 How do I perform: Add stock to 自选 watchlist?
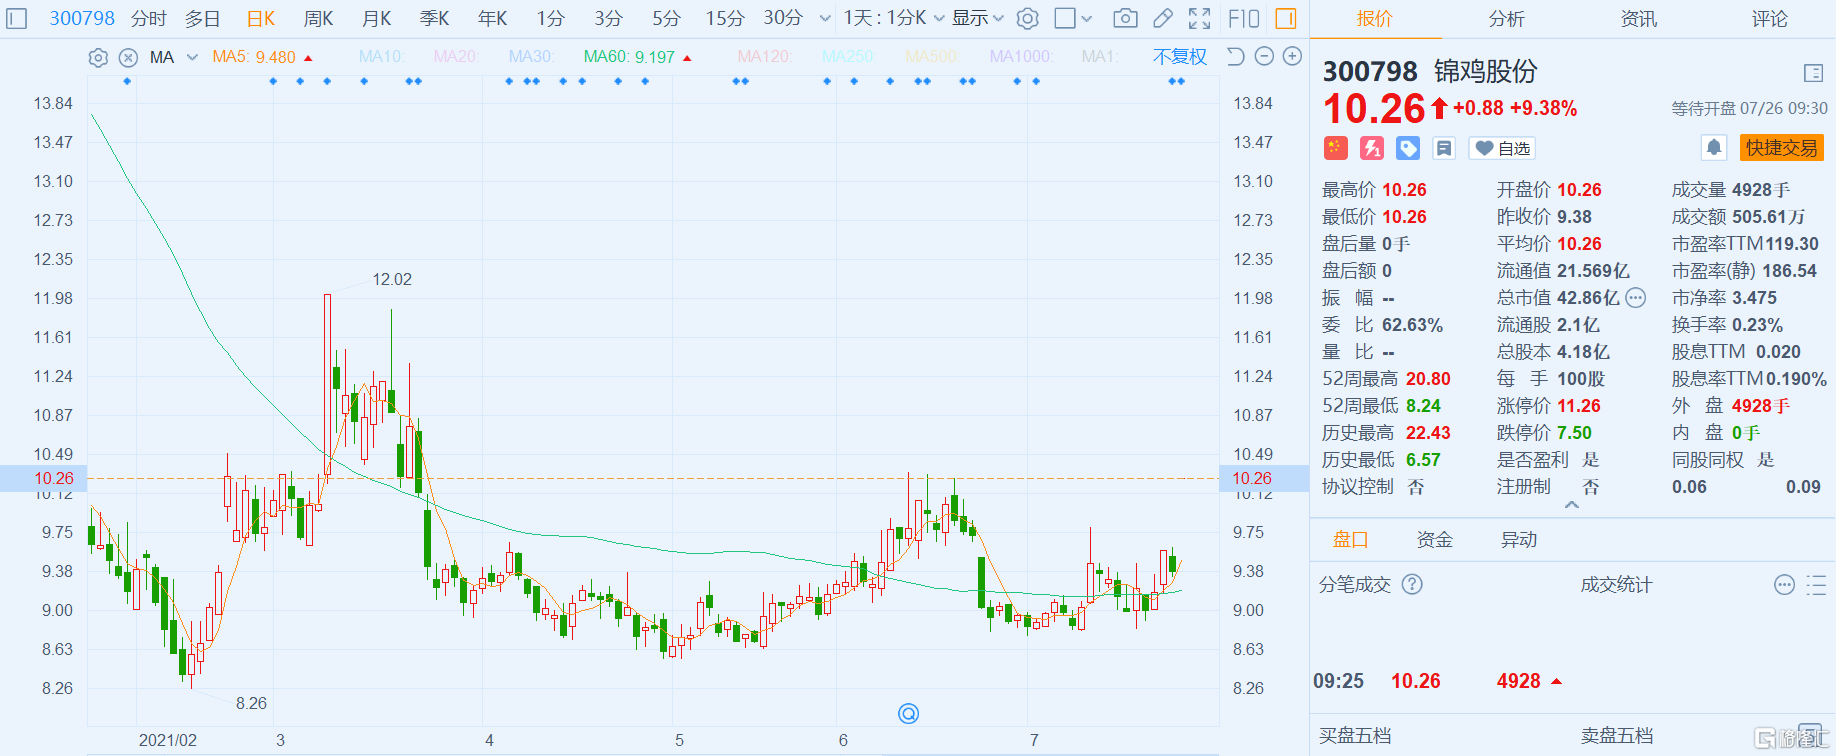[x=1502, y=148]
